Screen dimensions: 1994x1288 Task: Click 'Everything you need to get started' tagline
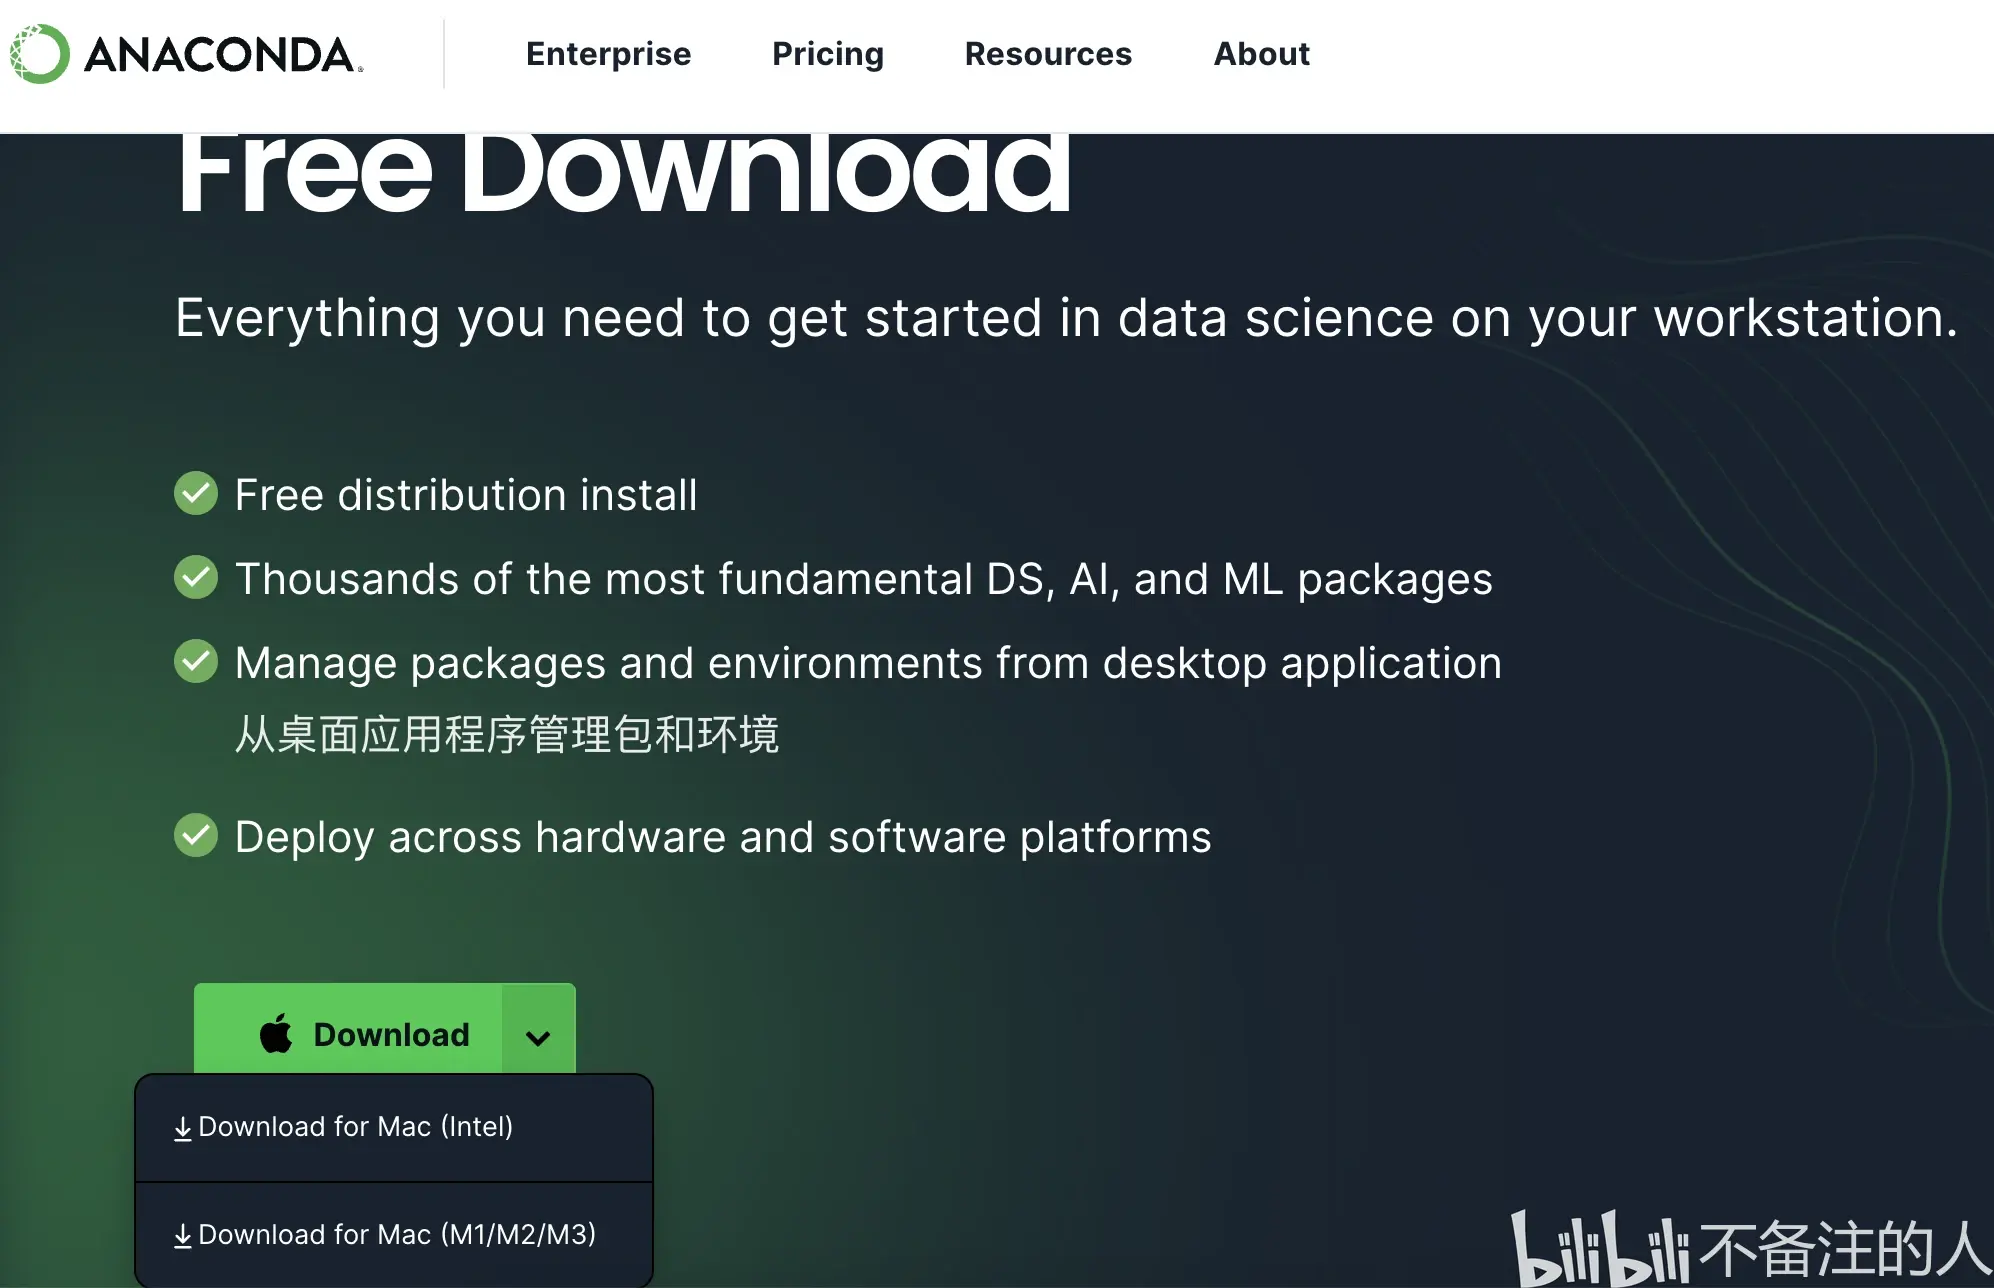pyautogui.click(x=1066, y=320)
